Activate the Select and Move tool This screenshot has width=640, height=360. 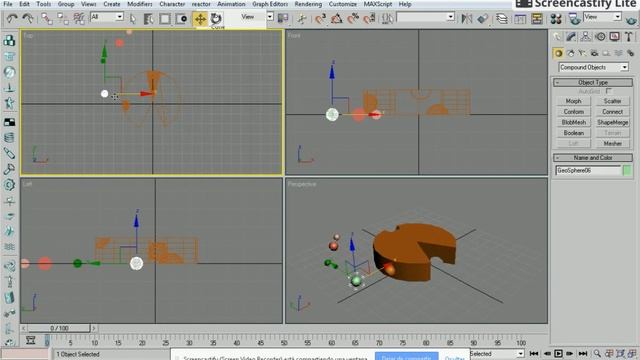coord(200,19)
